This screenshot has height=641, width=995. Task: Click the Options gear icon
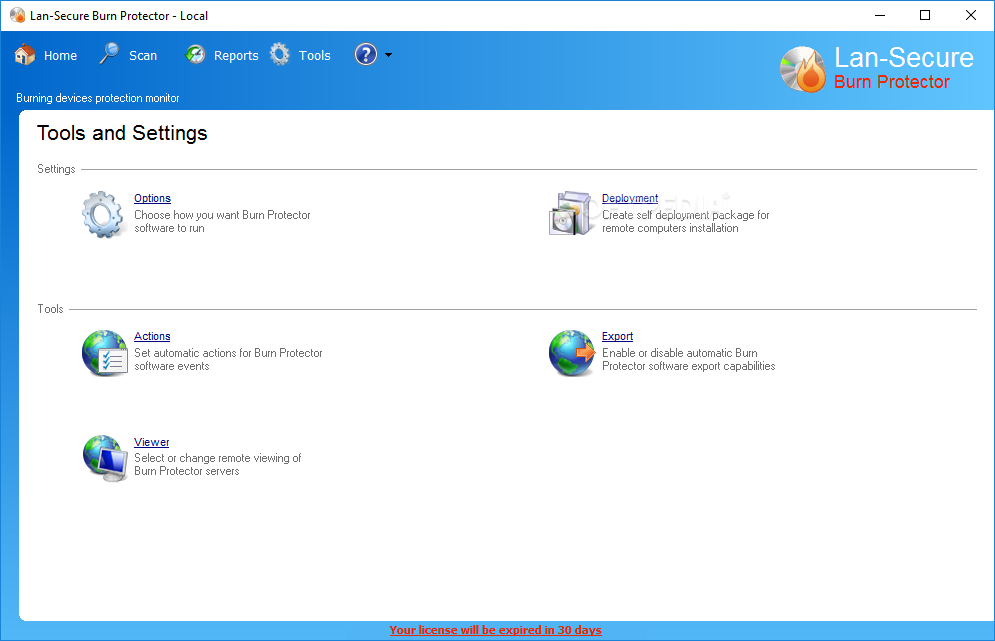click(x=103, y=215)
